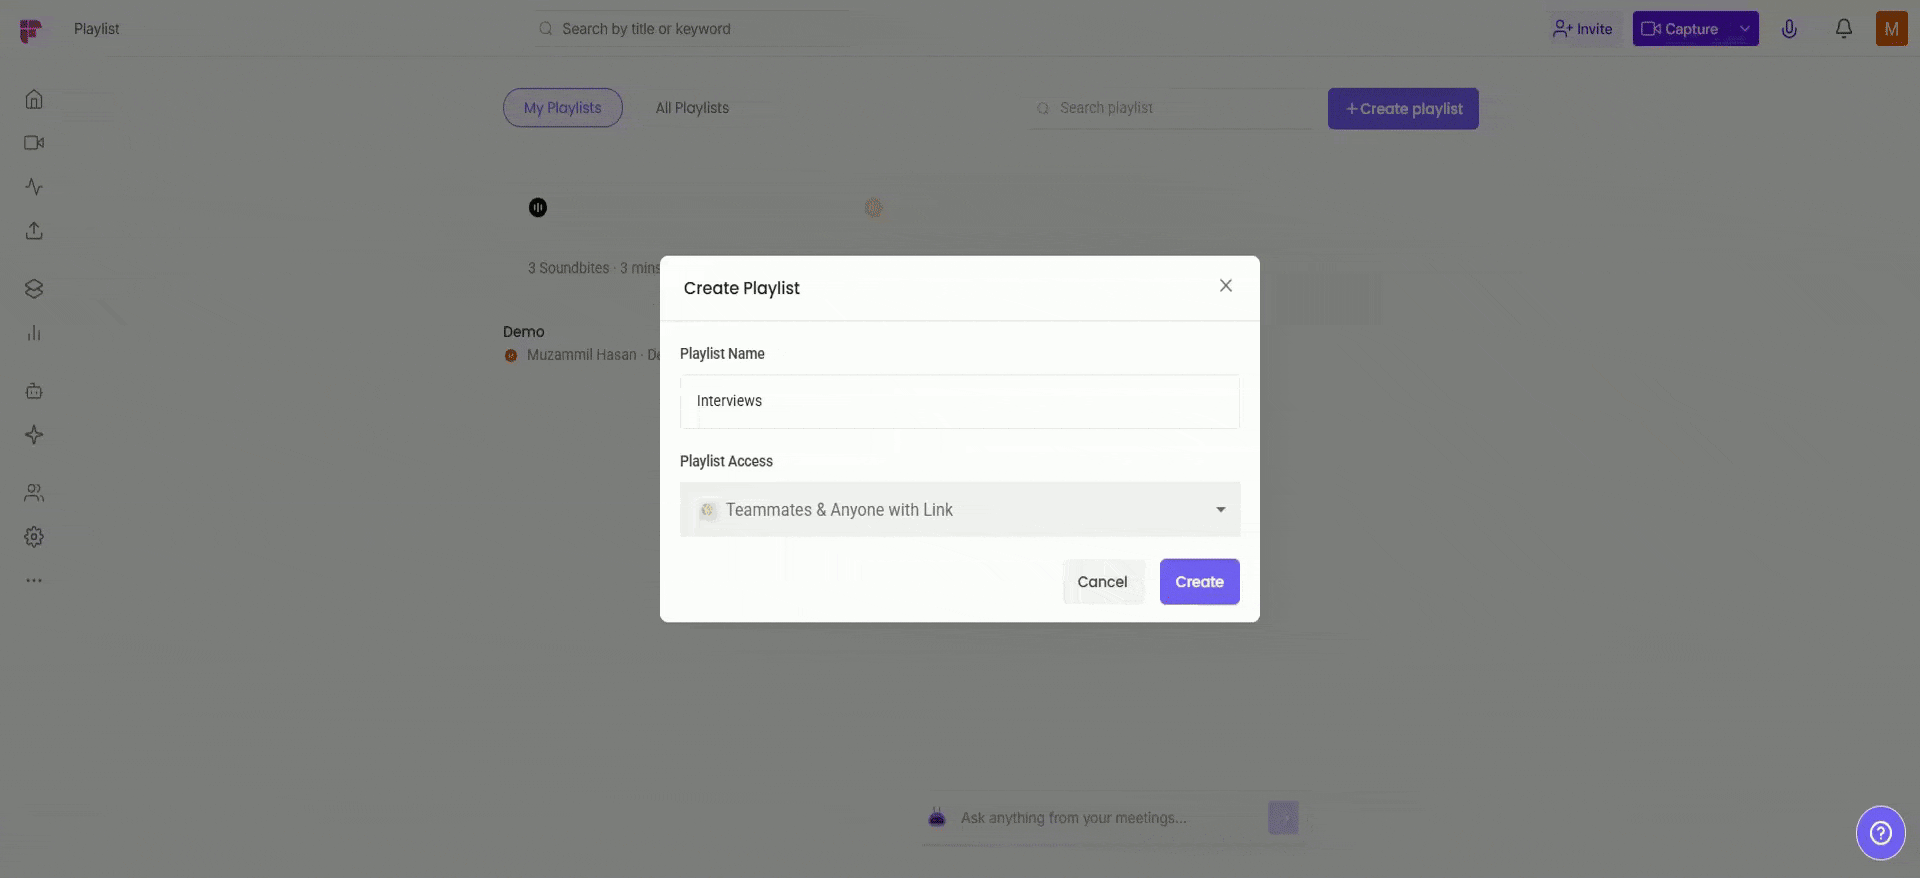
Task: Close the Create Playlist dialog with X
Action: click(1225, 286)
